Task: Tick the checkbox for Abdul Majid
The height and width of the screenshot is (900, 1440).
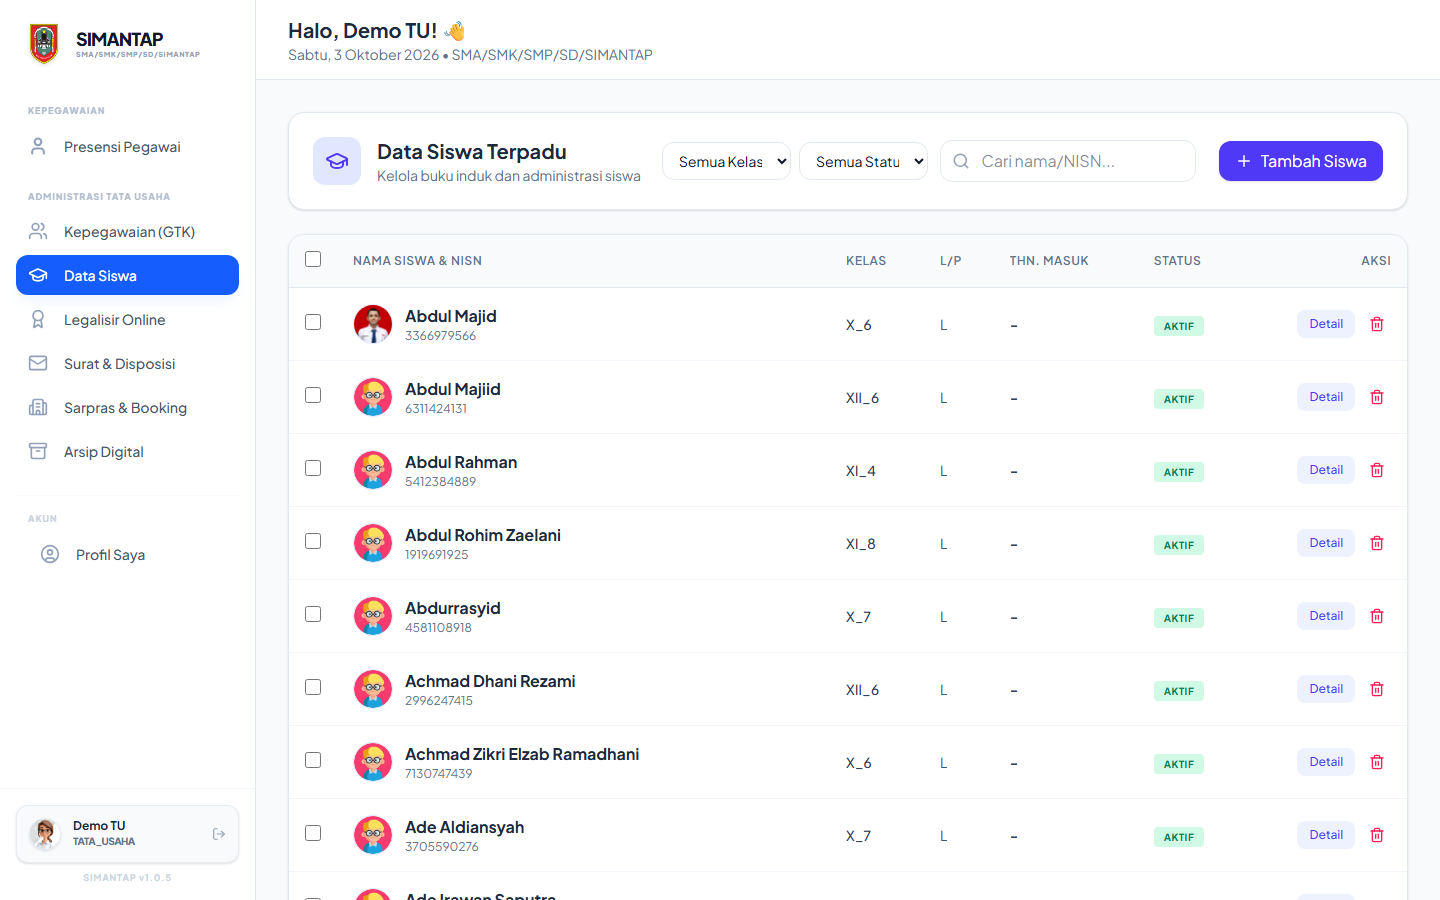Action: pyautogui.click(x=313, y=322)
